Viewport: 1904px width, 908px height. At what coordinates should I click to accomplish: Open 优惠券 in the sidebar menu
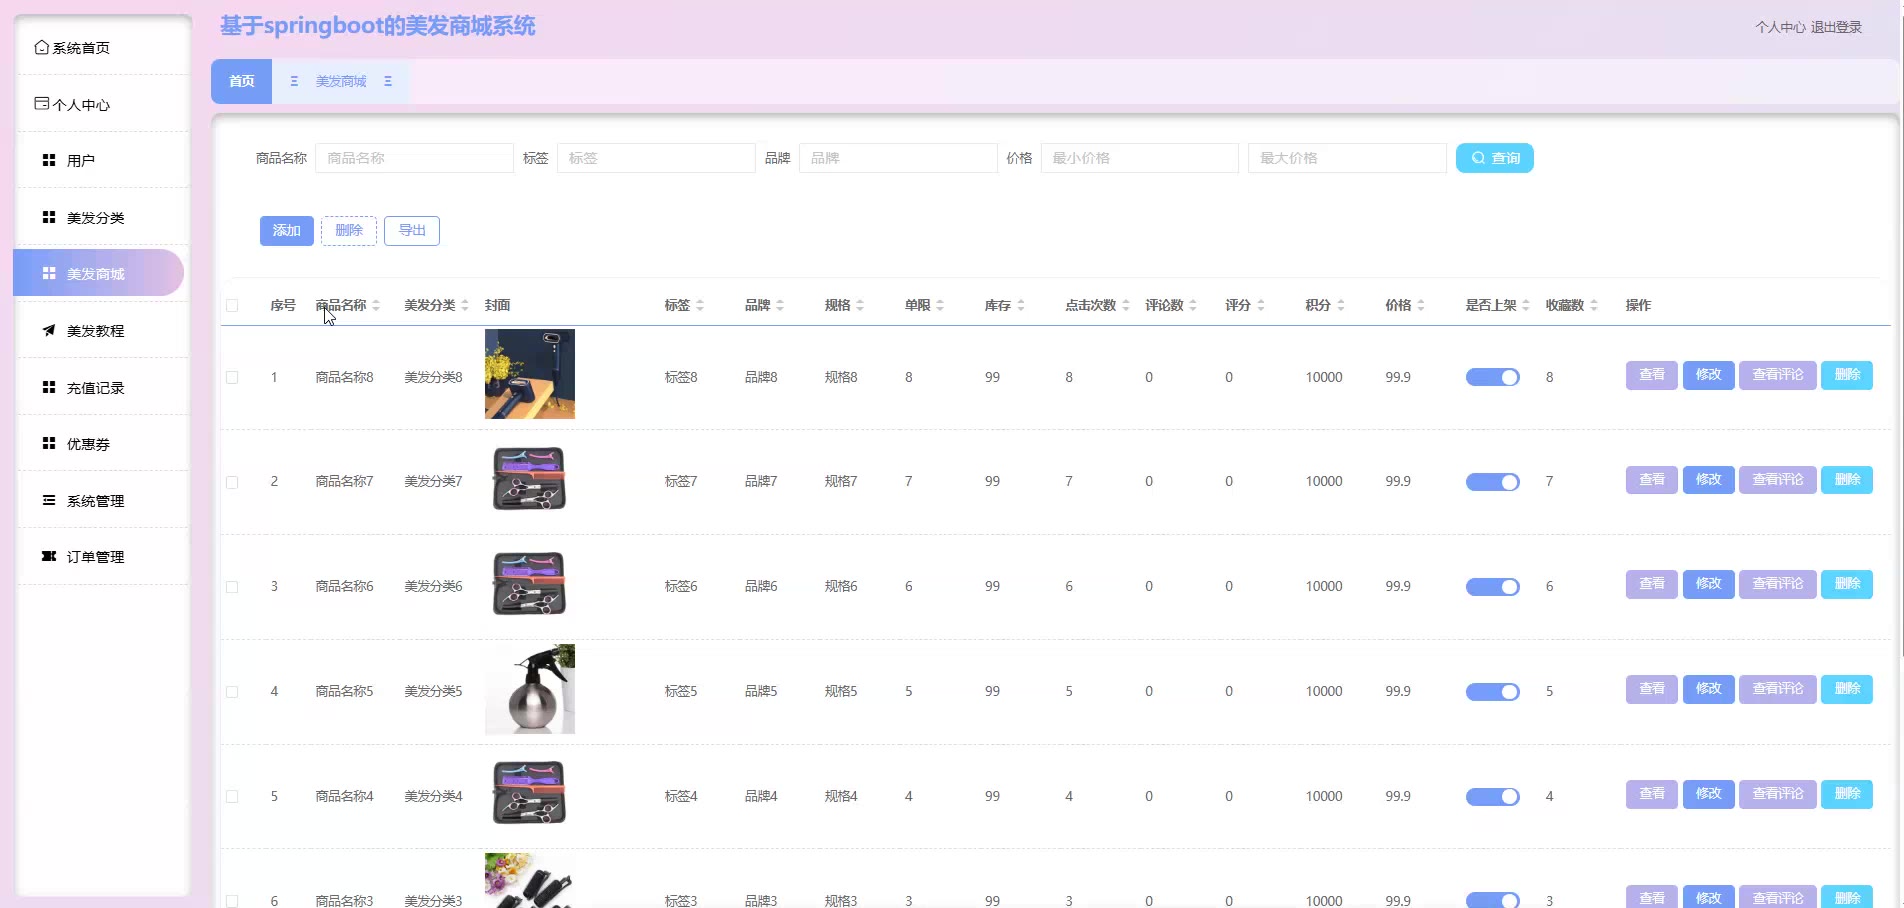(88, 444)
